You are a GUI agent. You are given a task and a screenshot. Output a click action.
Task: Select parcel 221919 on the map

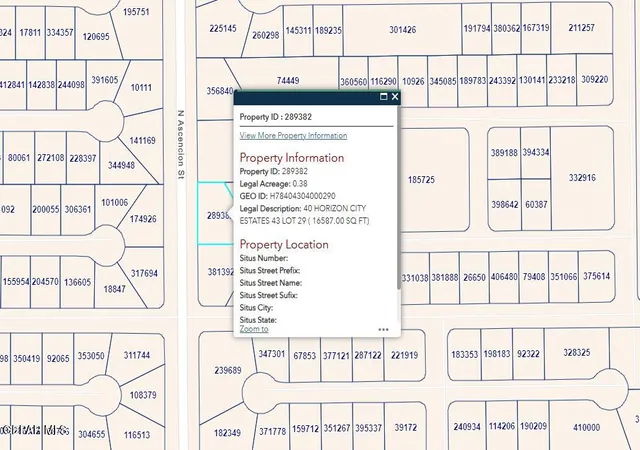point(404,355)
